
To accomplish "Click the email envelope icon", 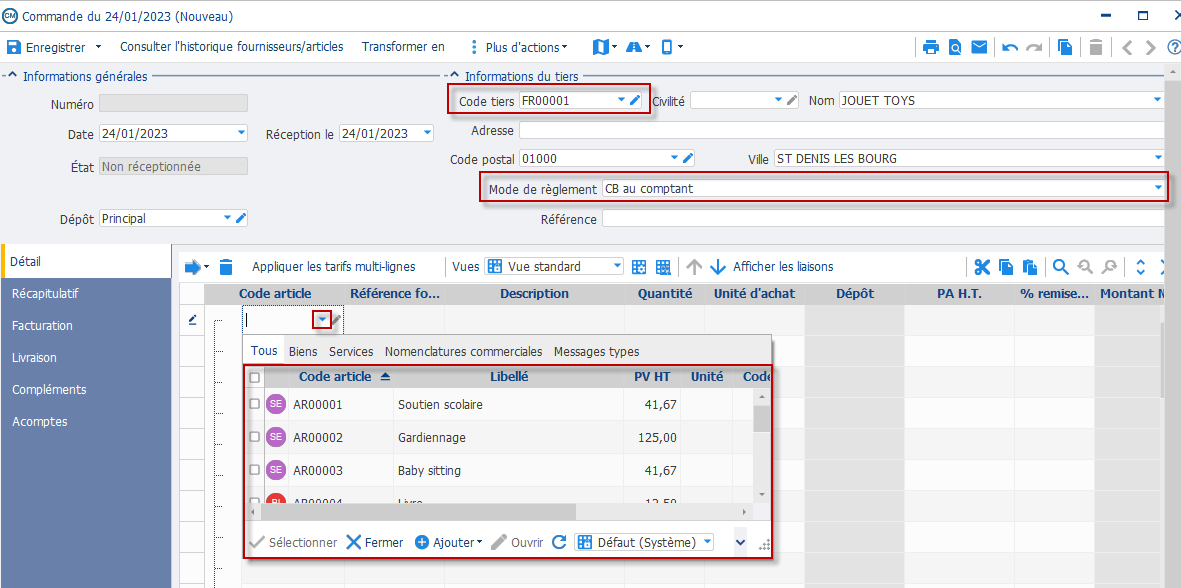I will (x=979, y=47).
